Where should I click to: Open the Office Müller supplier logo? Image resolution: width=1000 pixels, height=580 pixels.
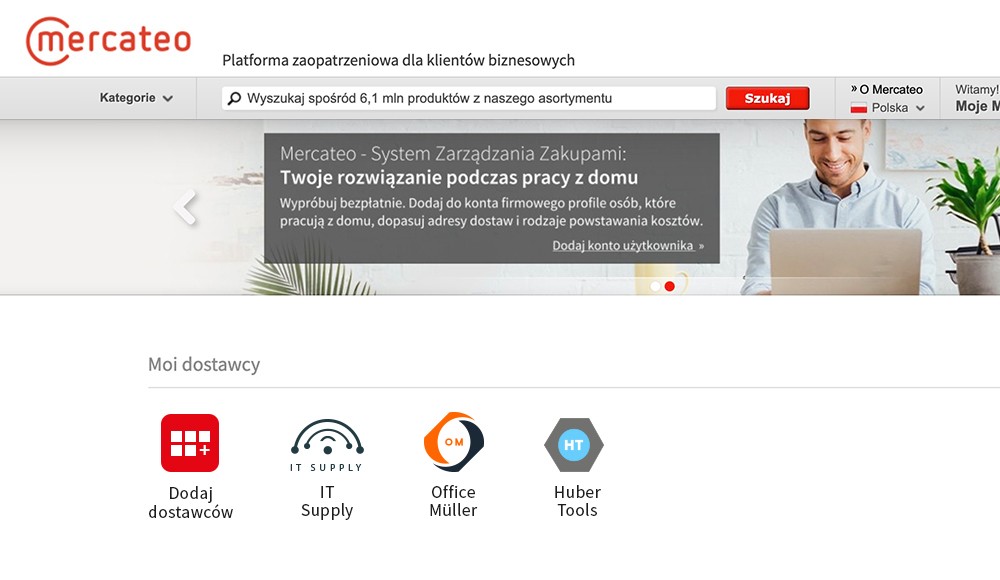[453, 443]
